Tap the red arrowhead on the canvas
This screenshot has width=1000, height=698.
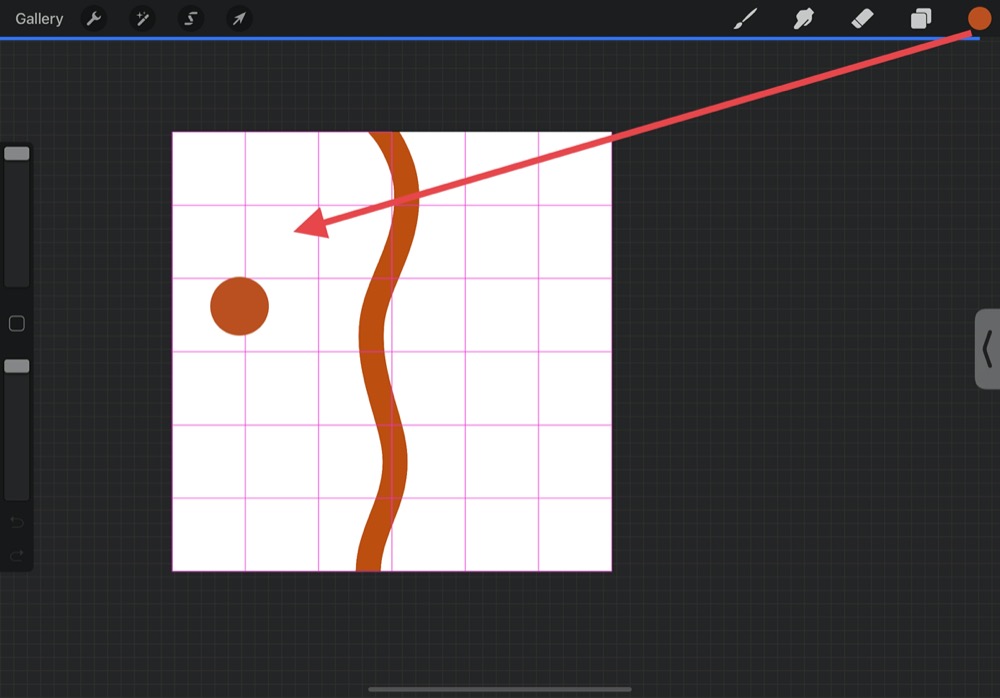tap(312, 225)
